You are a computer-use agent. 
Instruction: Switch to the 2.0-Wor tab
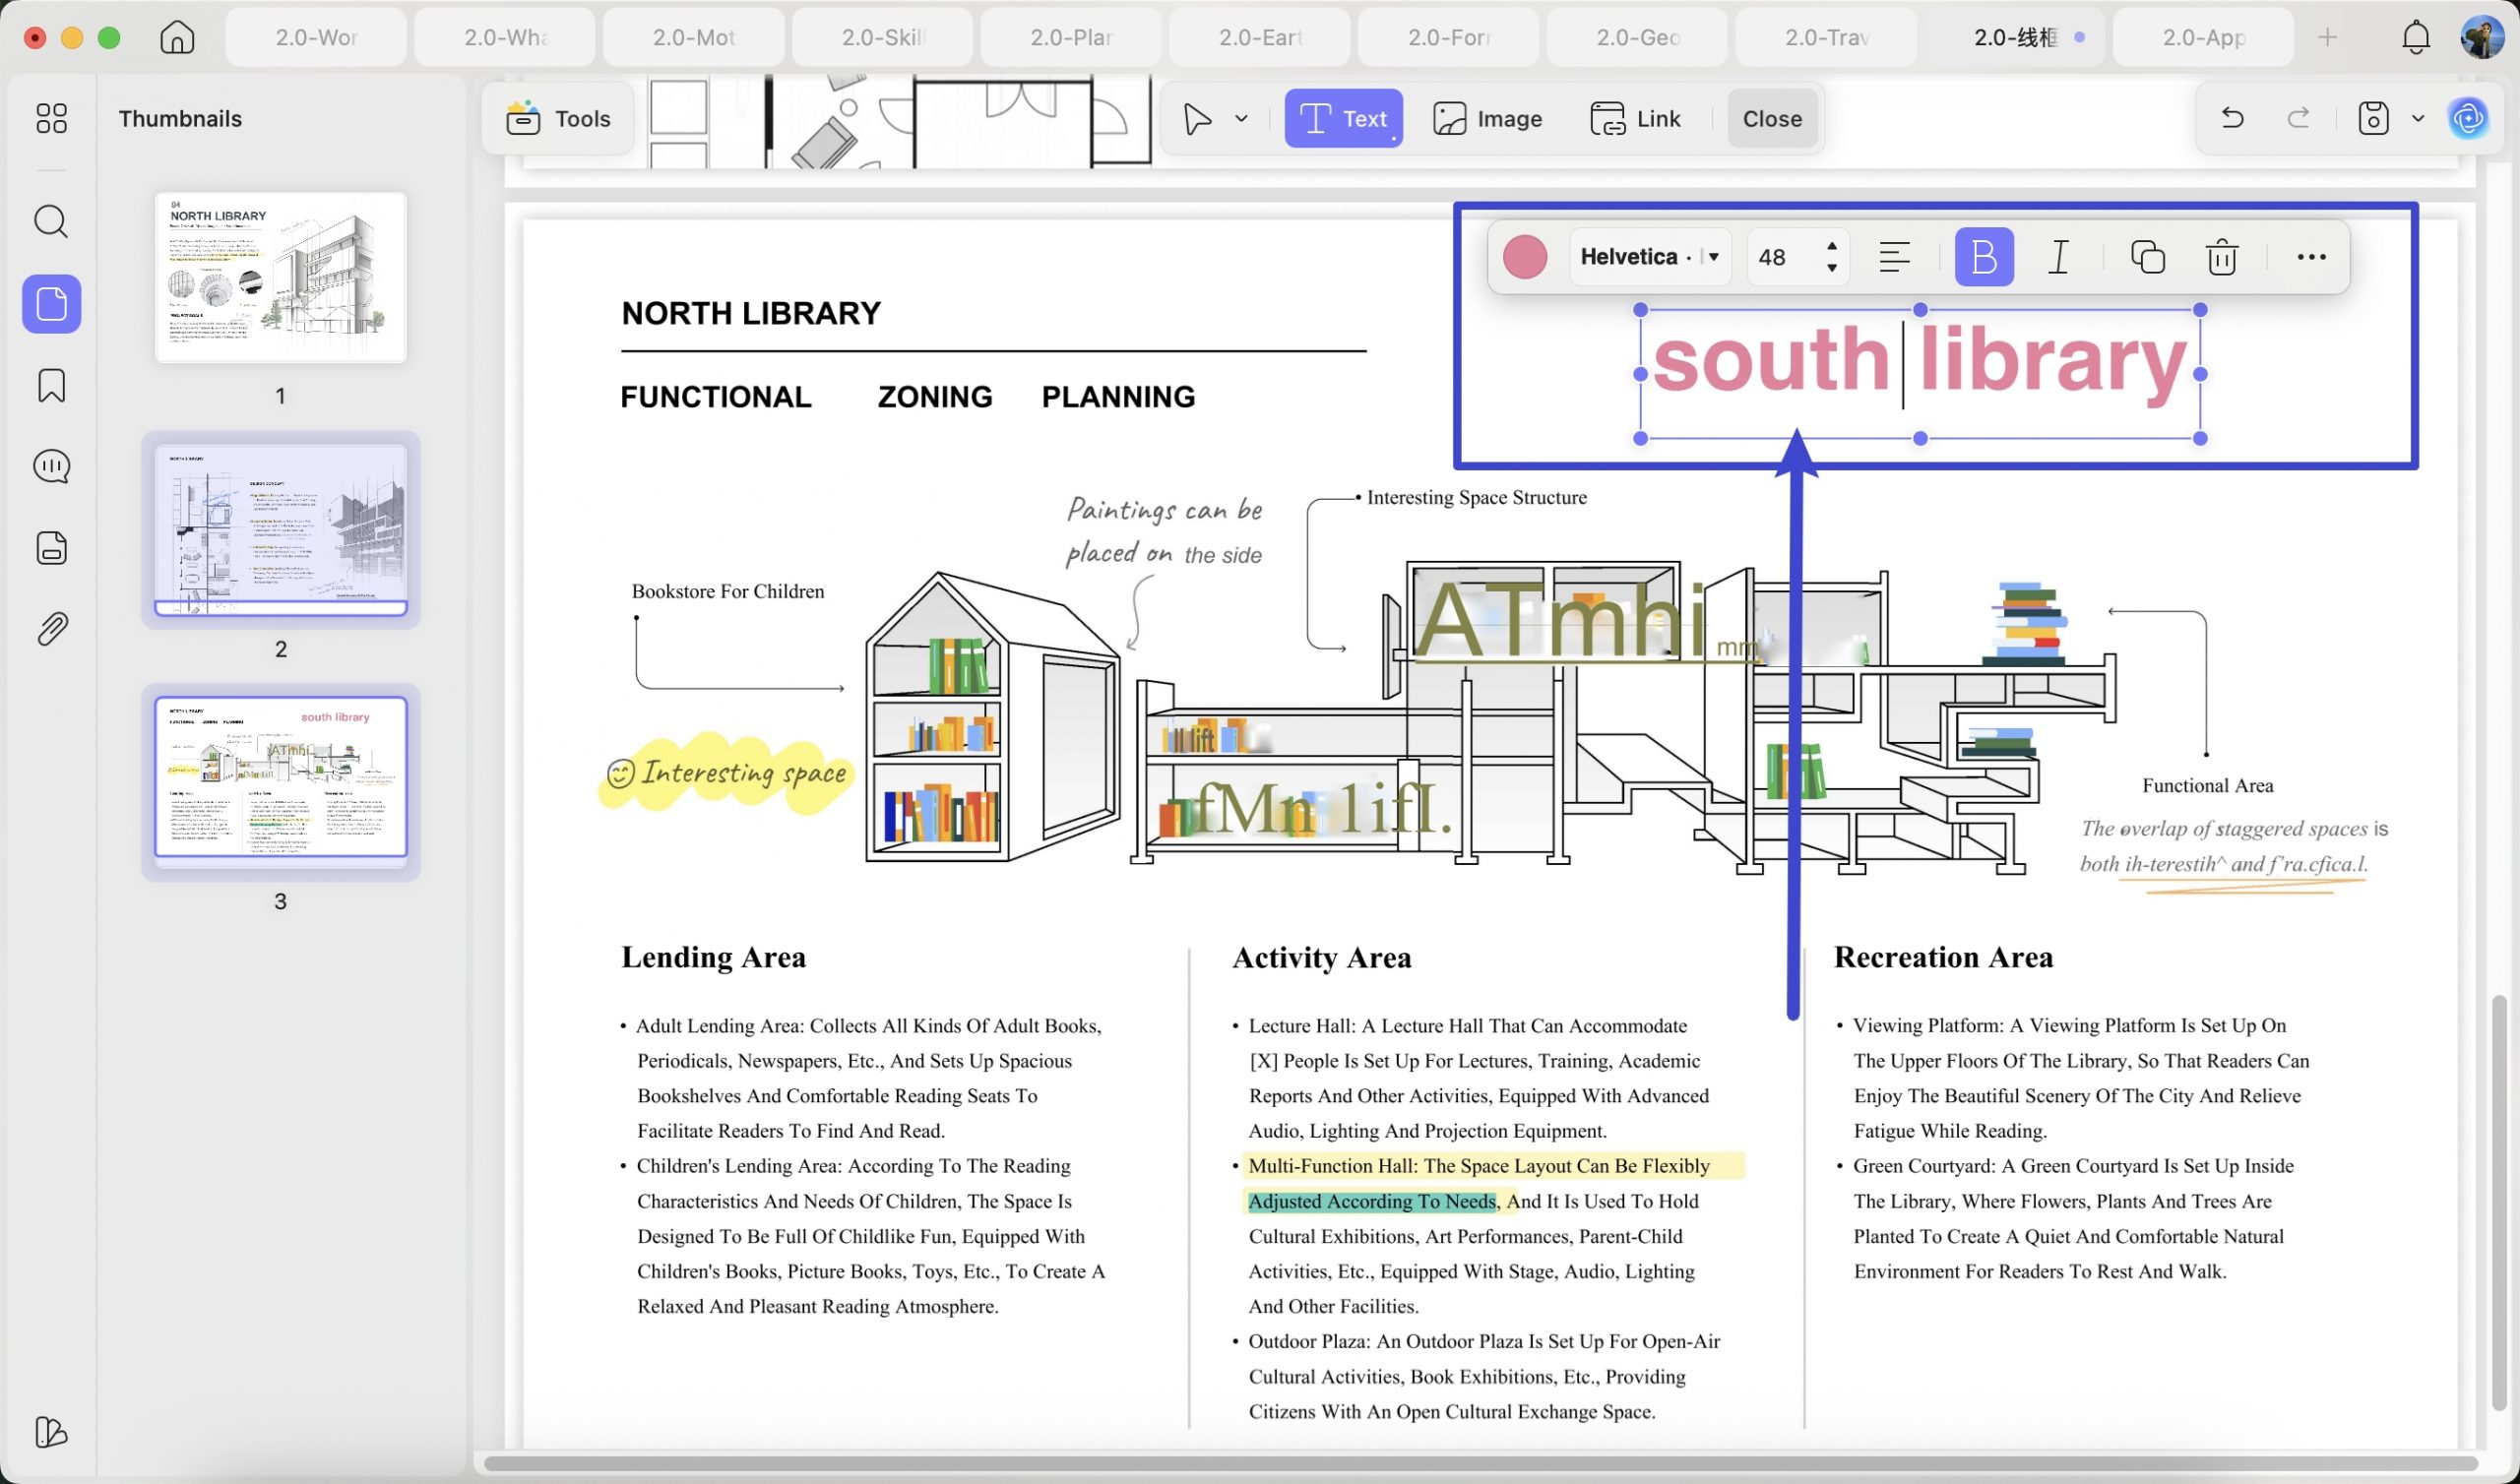[316, 37]
